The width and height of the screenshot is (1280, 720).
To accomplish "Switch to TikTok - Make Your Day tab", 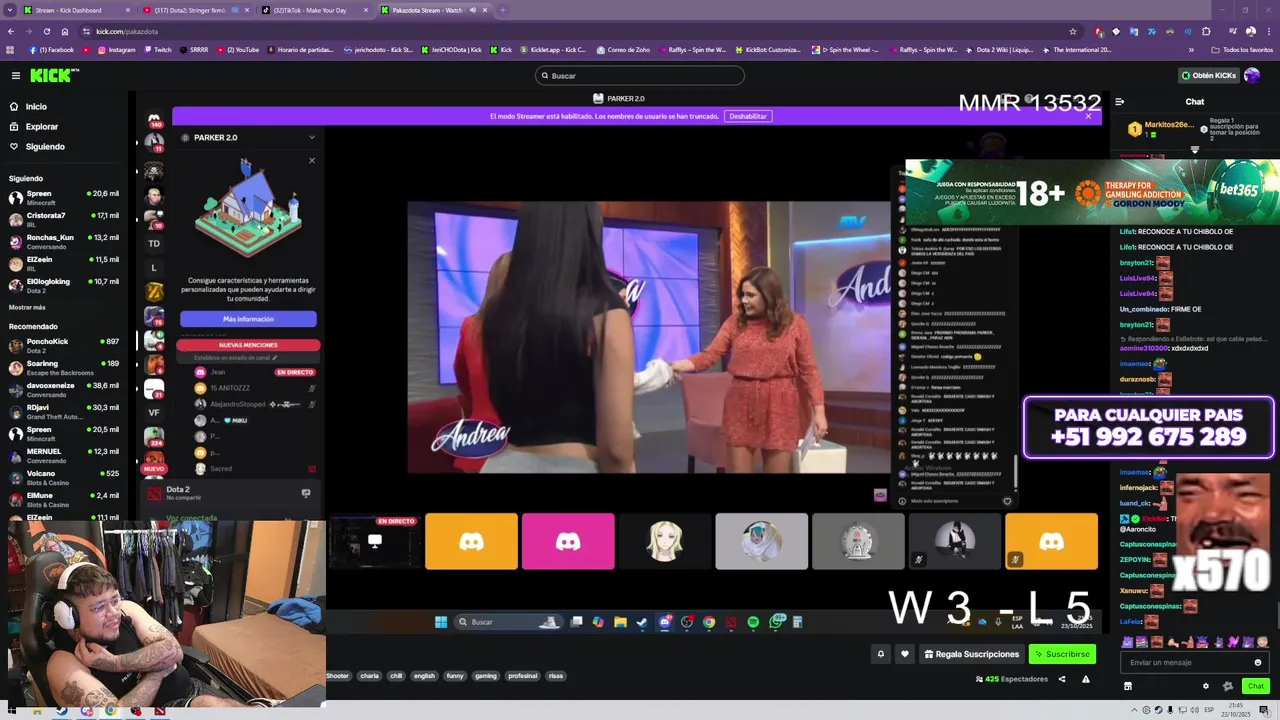I will point(315,10).
